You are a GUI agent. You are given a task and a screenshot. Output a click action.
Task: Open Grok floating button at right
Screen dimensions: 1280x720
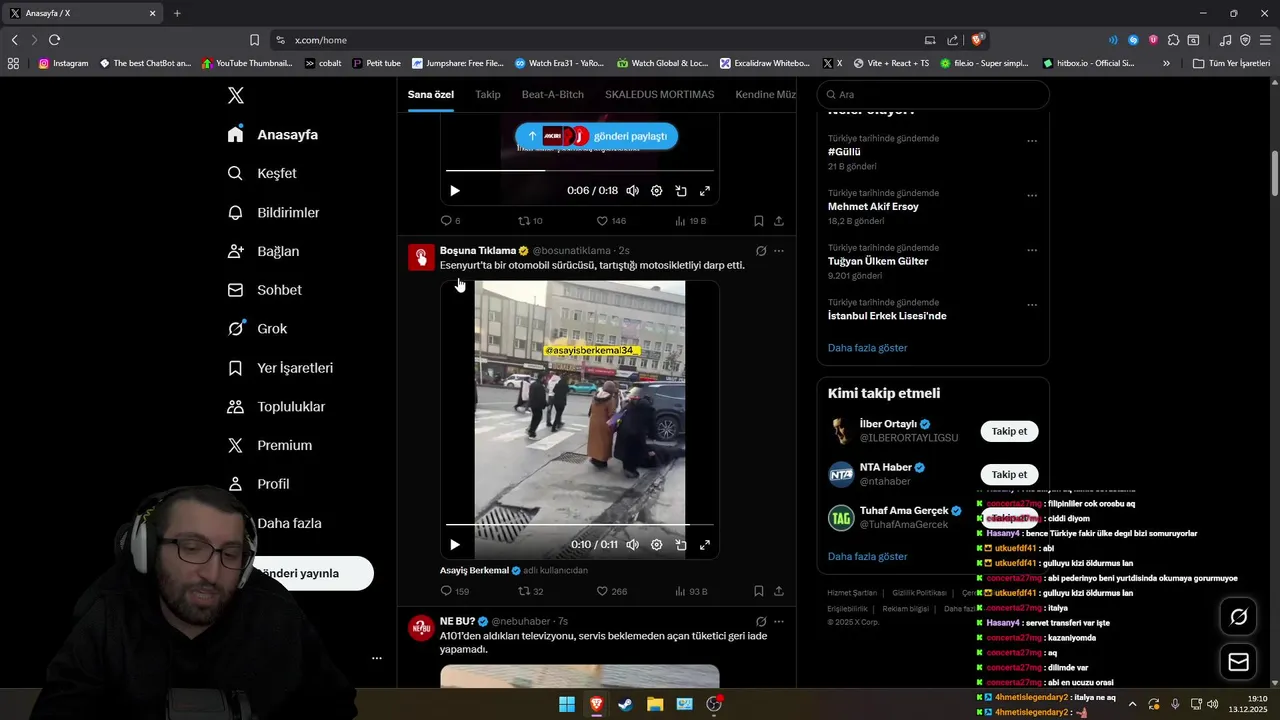pos(1238,617)
